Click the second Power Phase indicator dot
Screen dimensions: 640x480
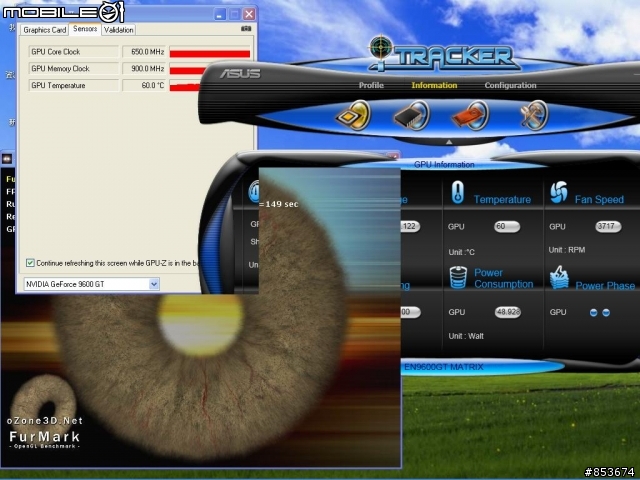[x=606, y=313]
